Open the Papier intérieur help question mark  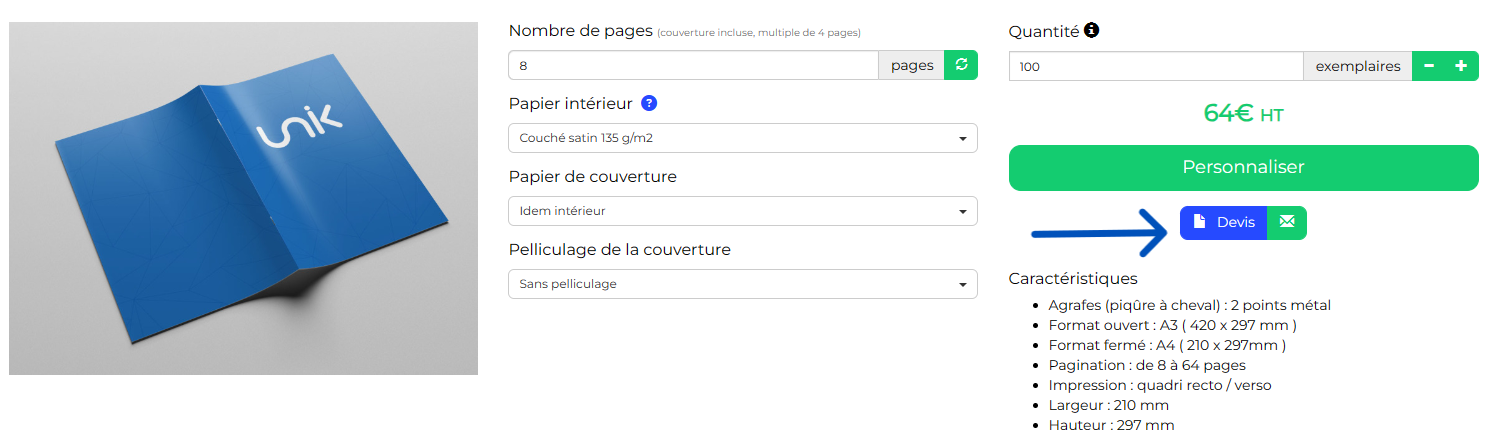coord(649,103)
